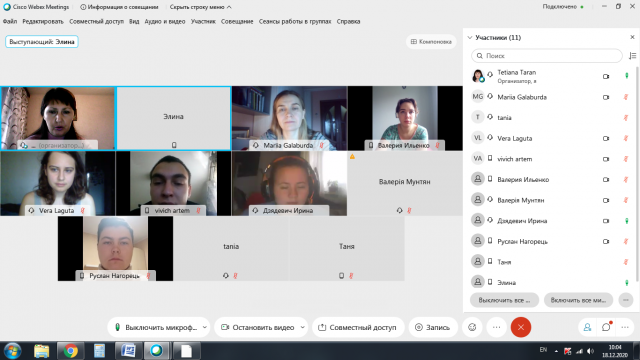Click Руслан Нагорець's camera icon

point(606,242)
